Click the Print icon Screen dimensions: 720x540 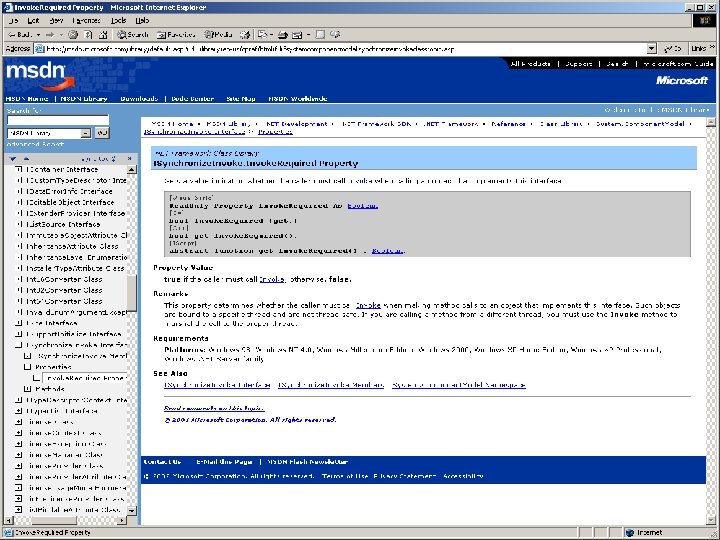pos(282,34)
